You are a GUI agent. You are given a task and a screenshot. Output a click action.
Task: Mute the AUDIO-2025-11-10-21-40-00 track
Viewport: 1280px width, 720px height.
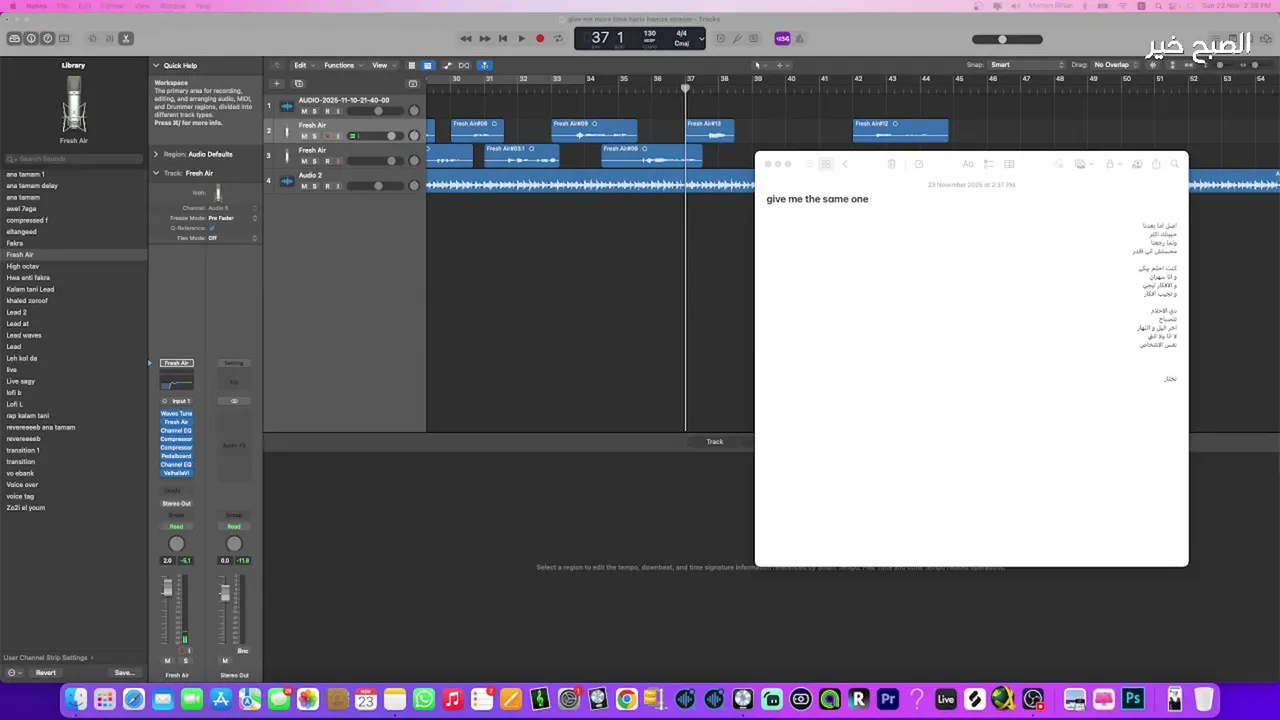304,111
